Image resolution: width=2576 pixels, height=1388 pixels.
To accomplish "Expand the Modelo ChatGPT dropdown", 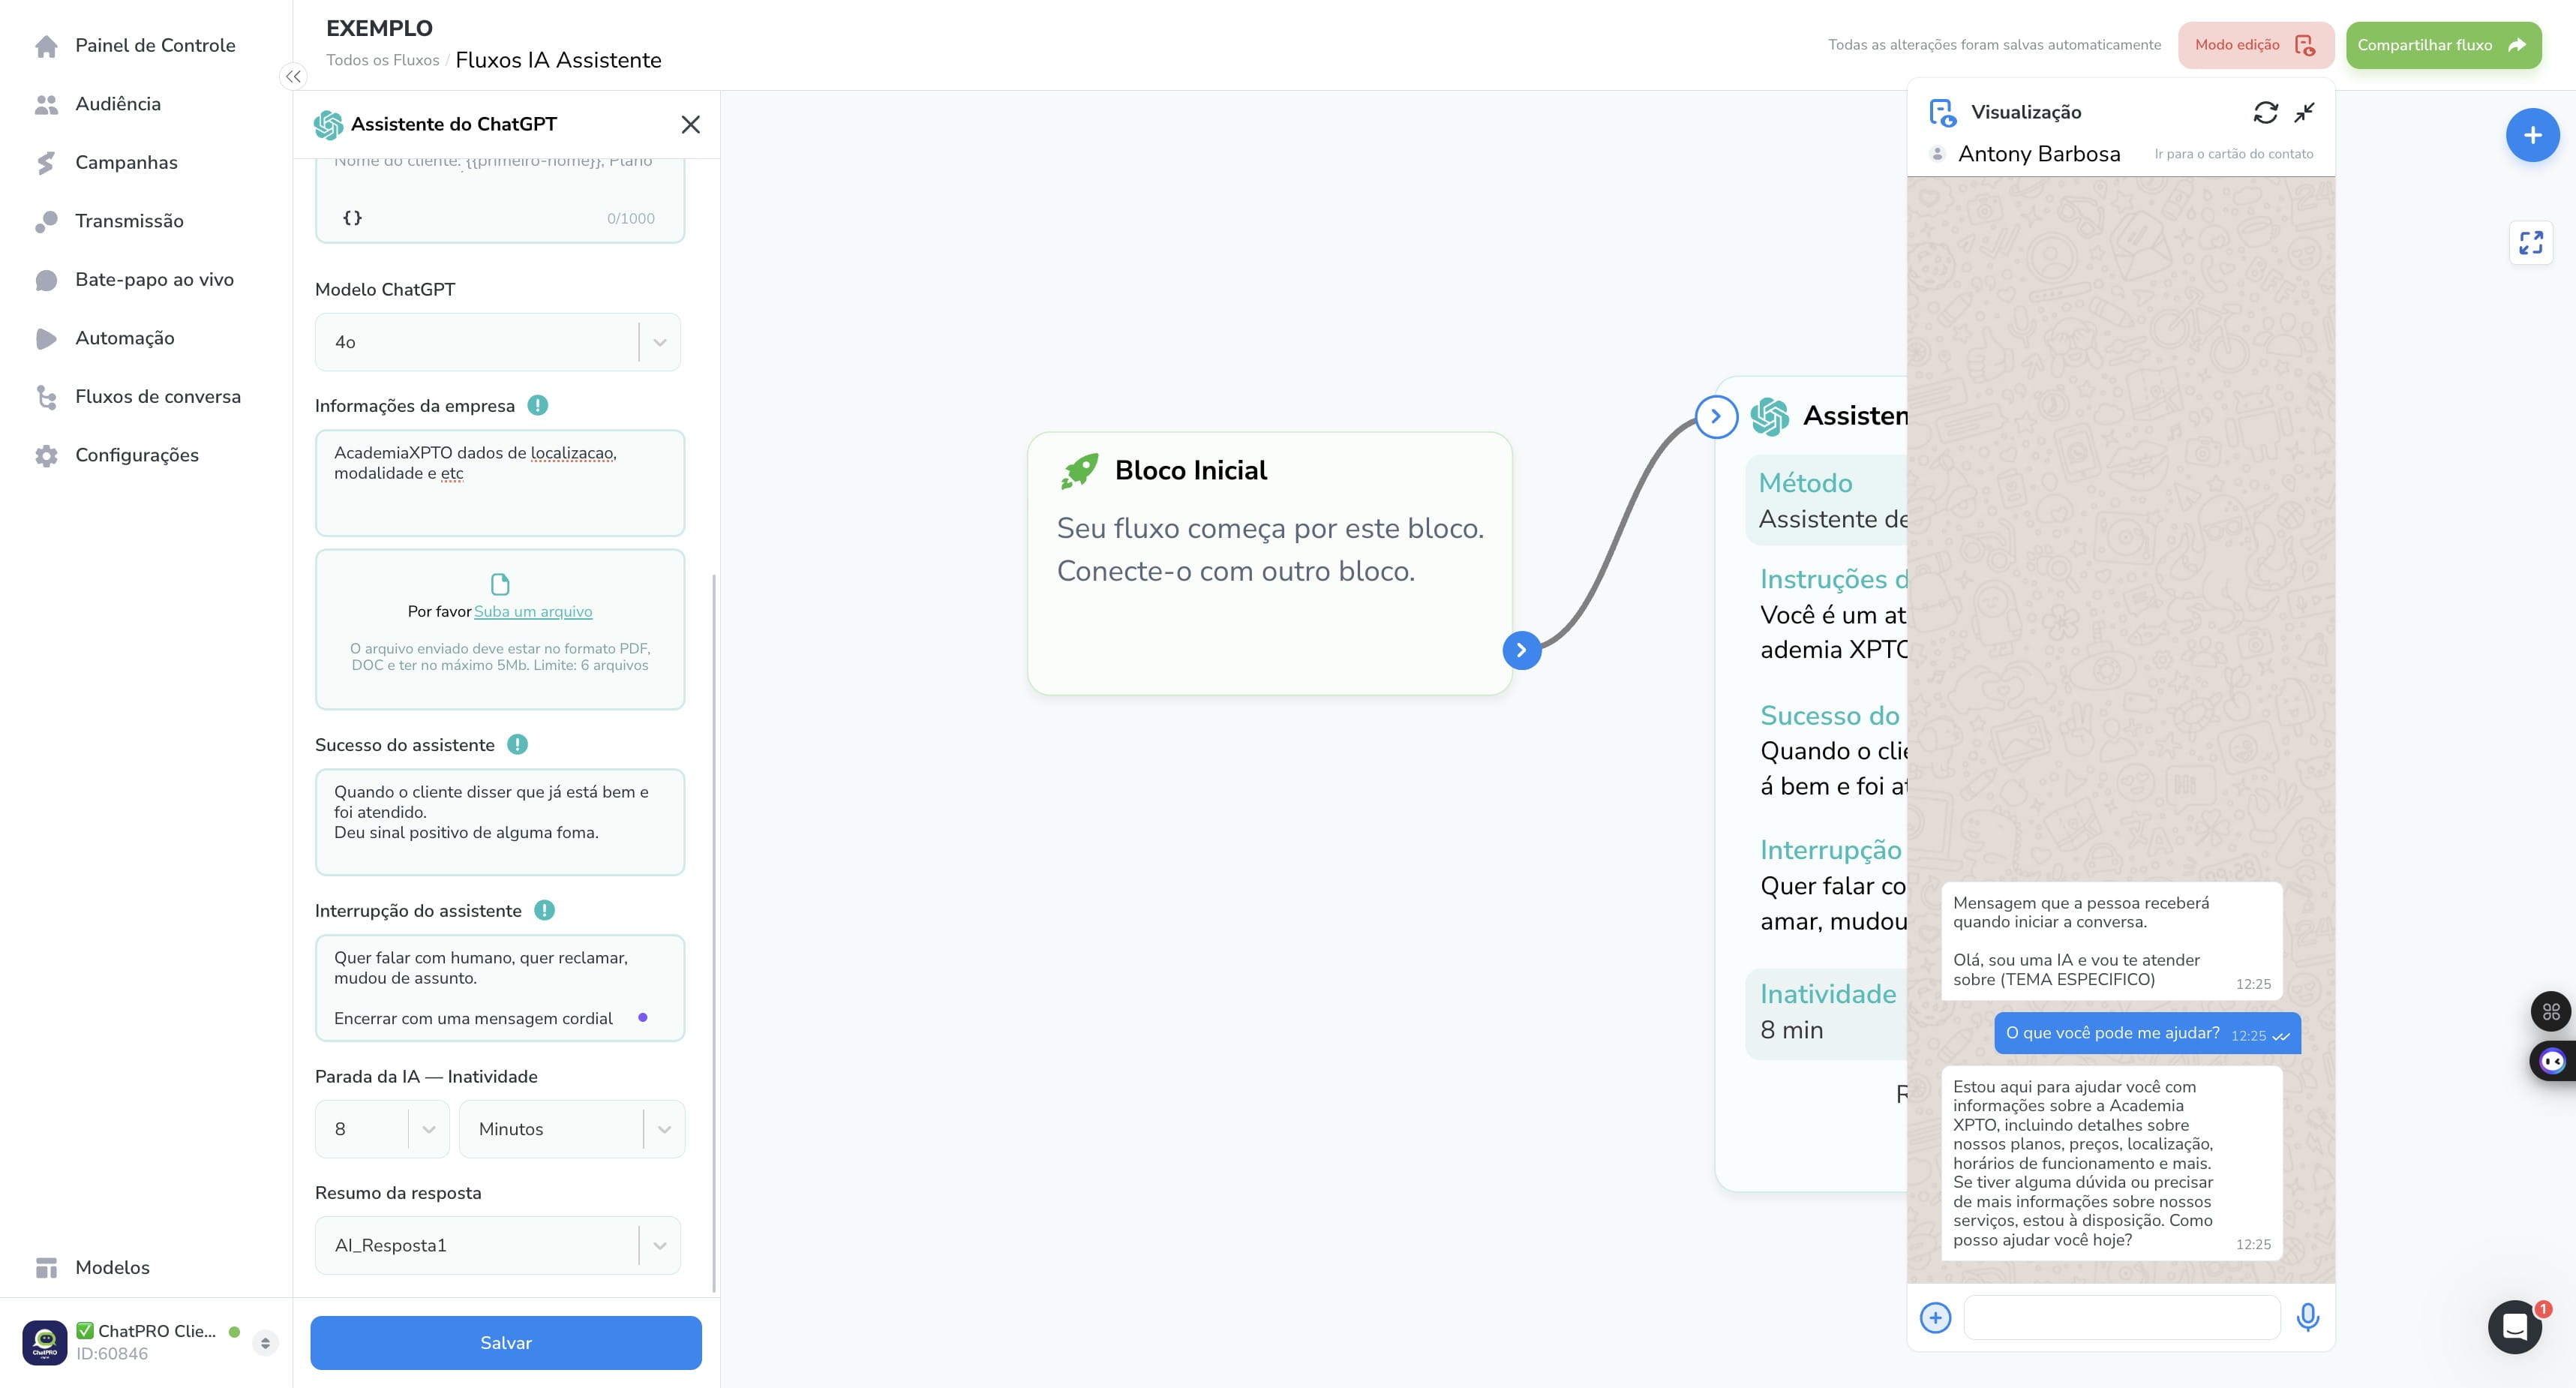I will pyautogui.click(x=498, y=342).
